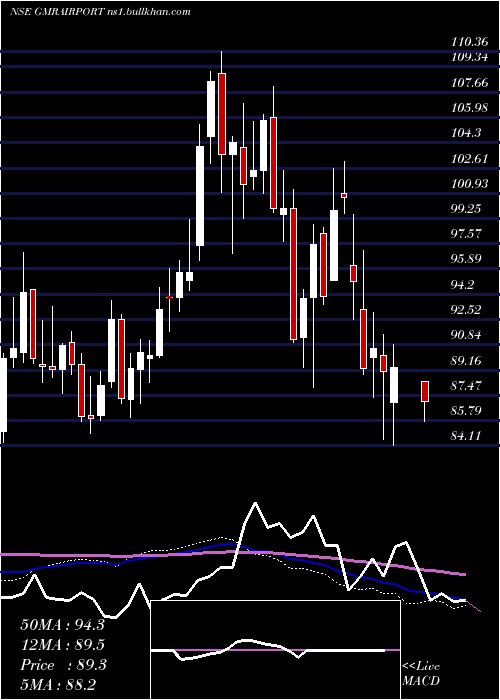This screenshot has height=700, width=500.
Task: Click the 87.47 price level label
Action: point(466,386)
